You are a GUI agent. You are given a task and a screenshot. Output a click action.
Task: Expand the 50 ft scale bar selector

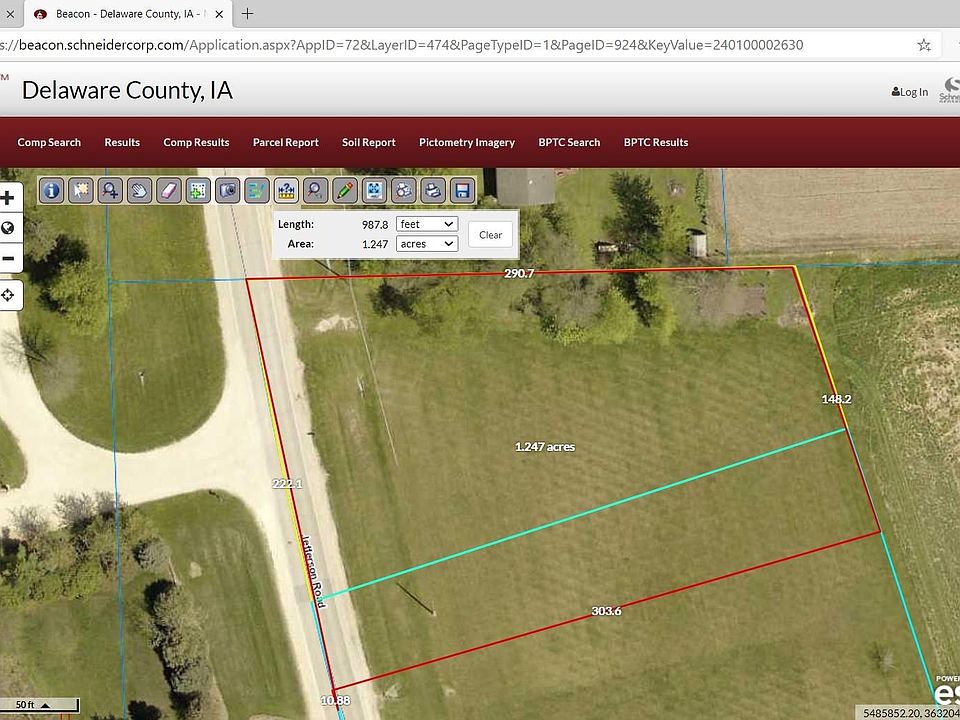(40, 705)
